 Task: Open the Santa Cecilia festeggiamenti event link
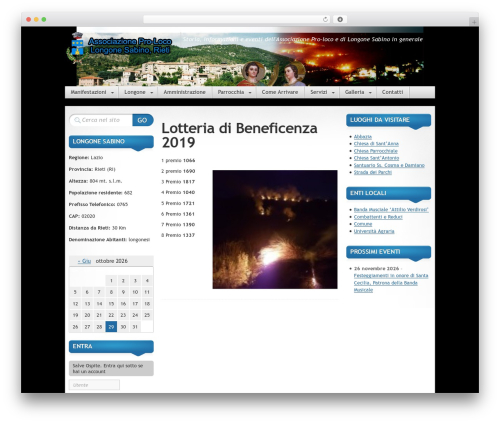click(391, 283)
